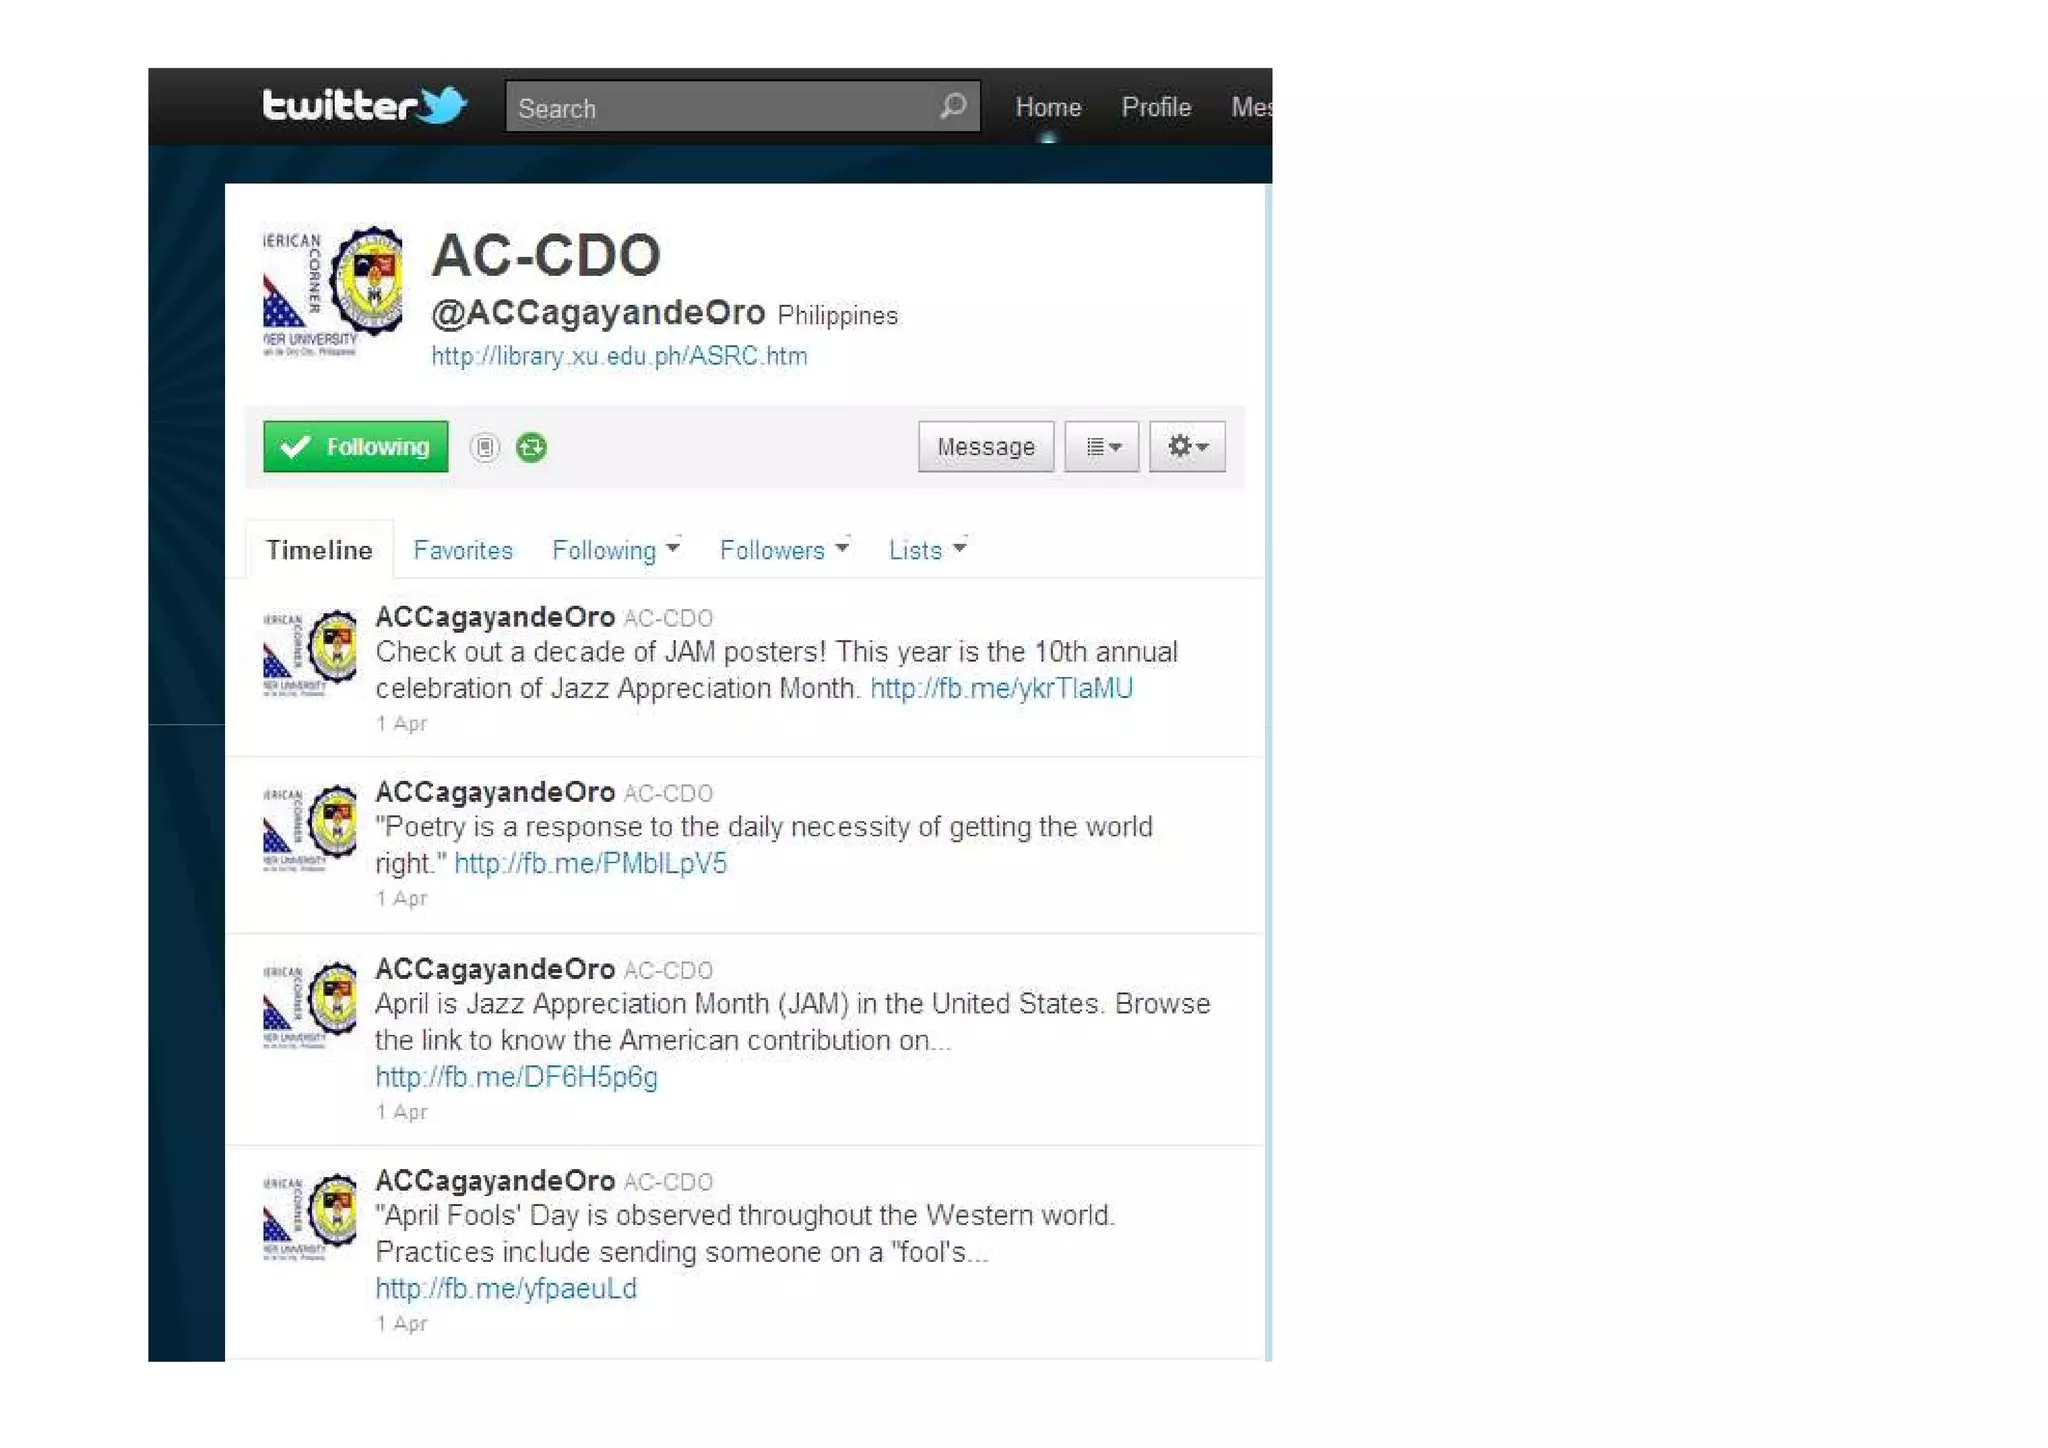Screen dimensions: 2048x1448
Task: Toggle the green Following button
Action: [x=356, y=447]
